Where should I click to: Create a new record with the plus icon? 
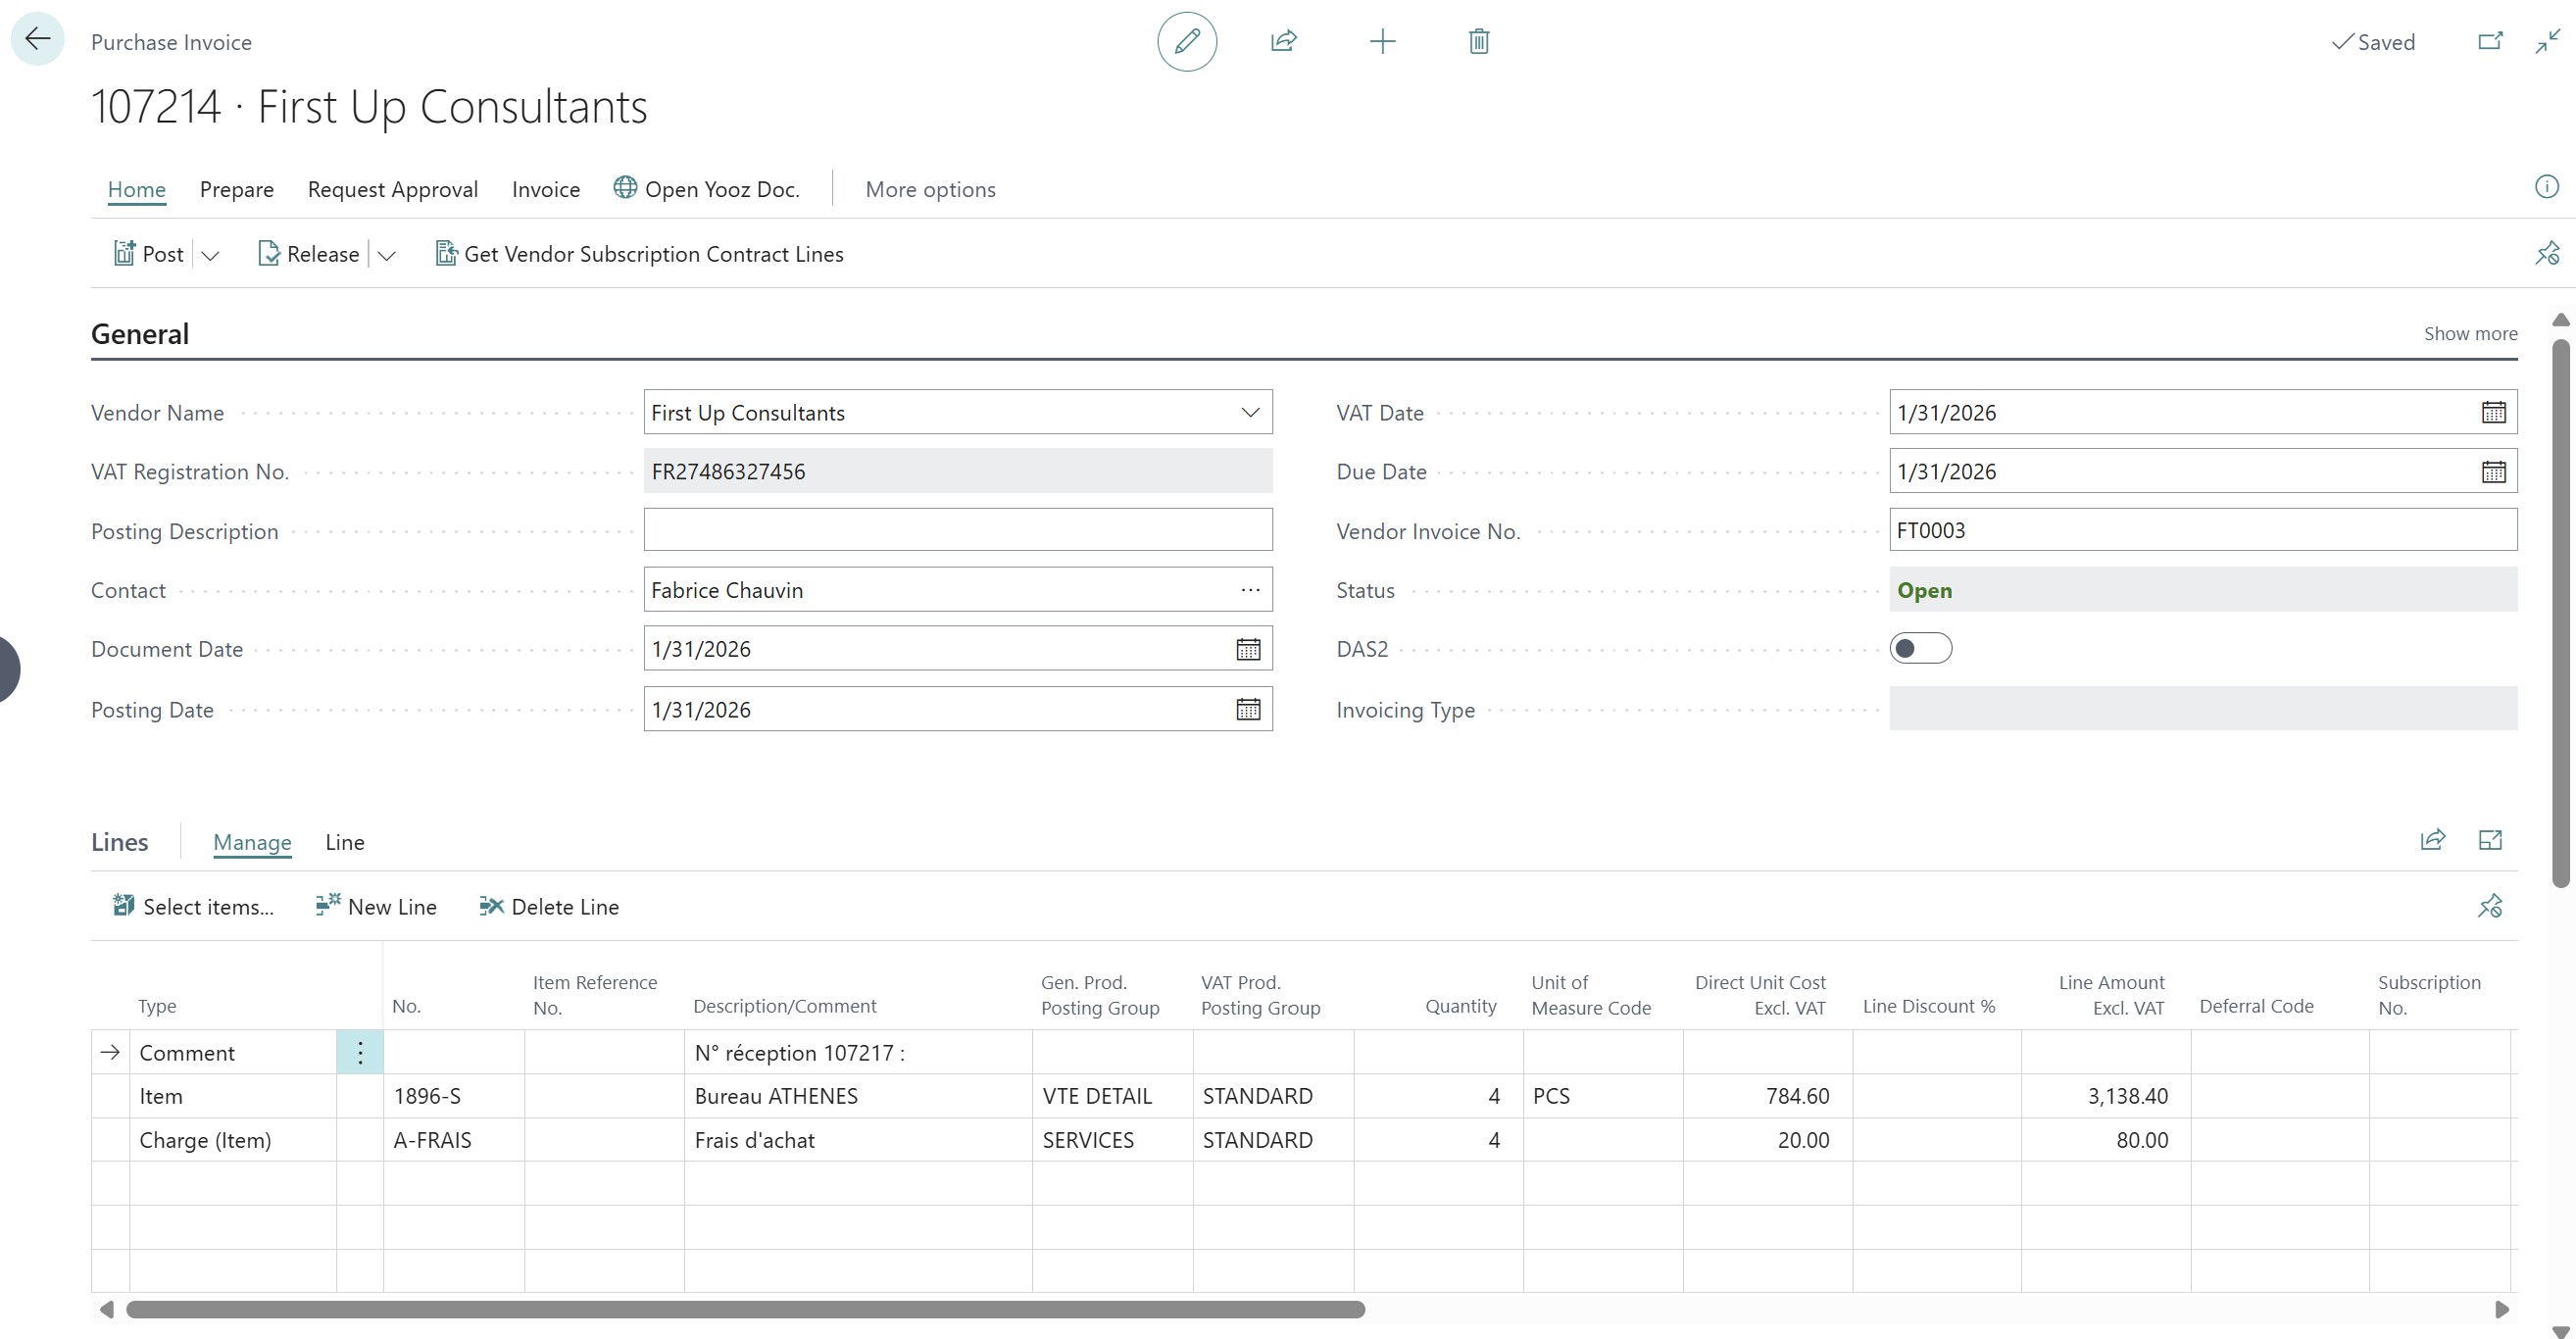(x=1382, y=41)
